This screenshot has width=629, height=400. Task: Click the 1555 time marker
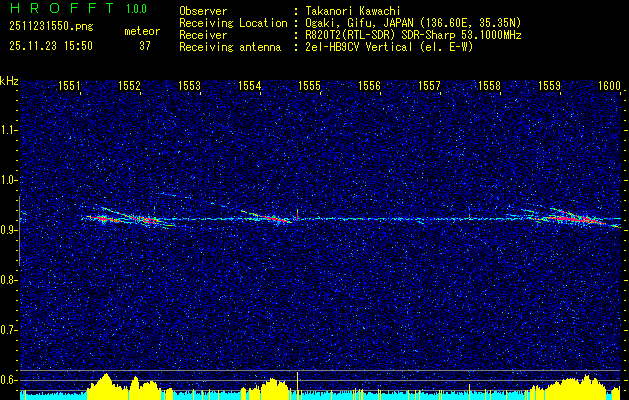pyautogui.click(x=309, y=85)
